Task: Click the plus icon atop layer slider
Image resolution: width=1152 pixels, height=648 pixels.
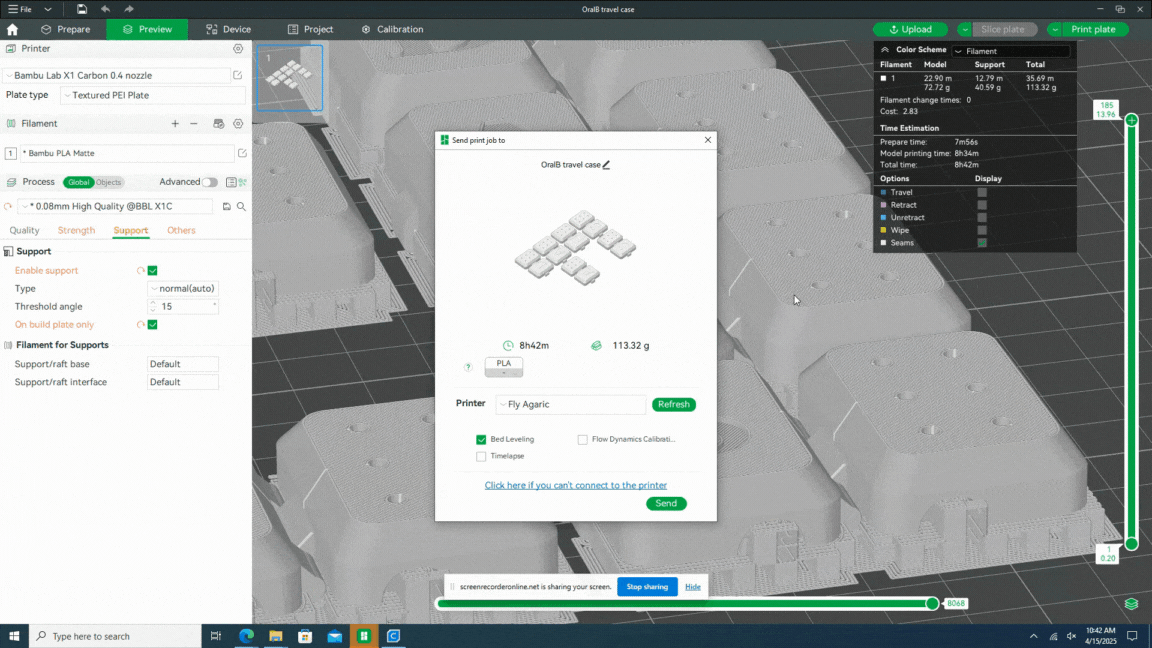Action: [1131, 120]
